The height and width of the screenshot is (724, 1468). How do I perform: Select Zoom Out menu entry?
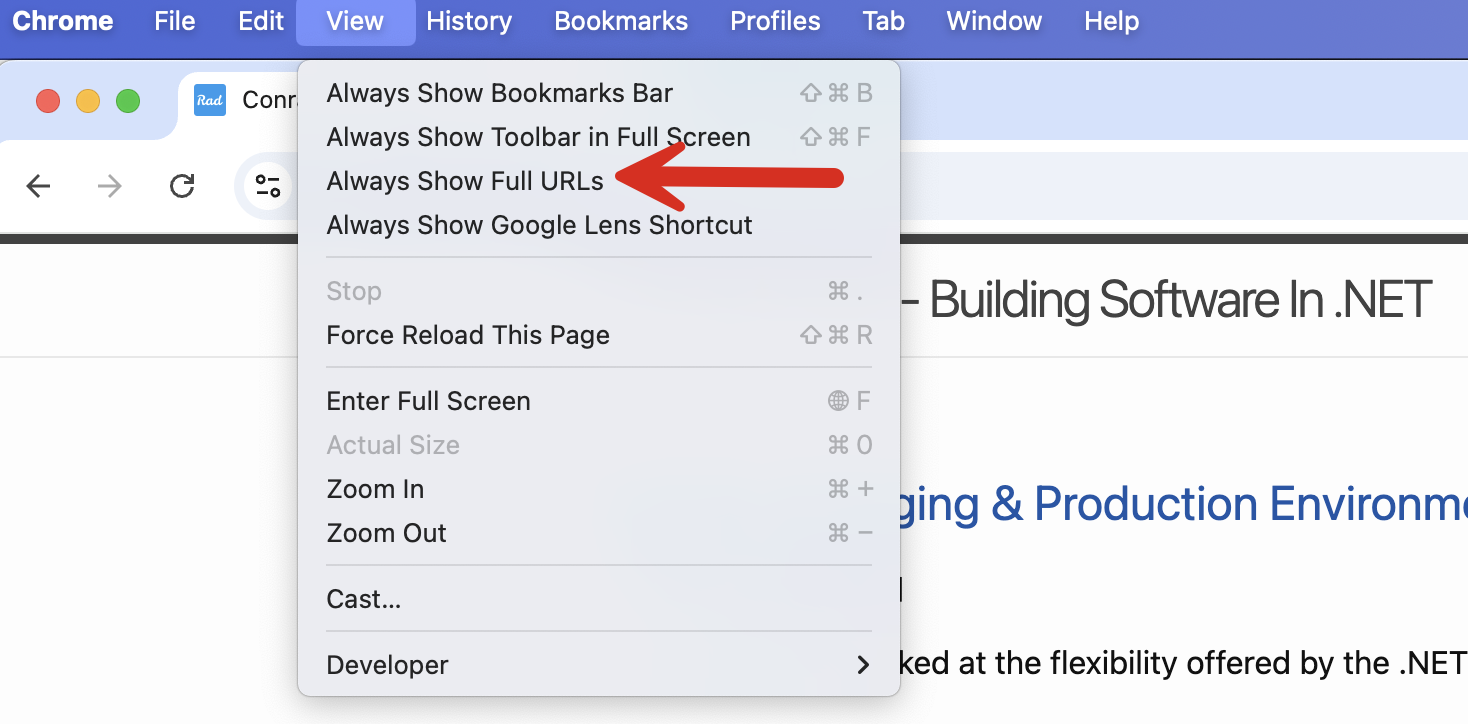tap(386, 533)
